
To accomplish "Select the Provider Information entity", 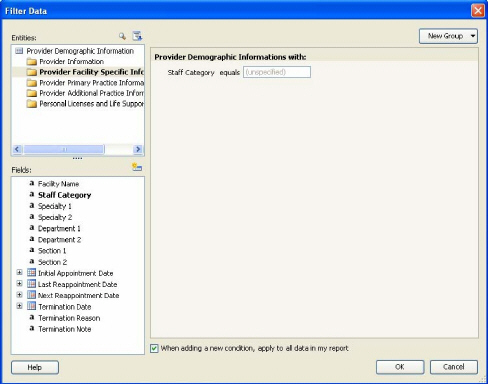I will point(71,62).
